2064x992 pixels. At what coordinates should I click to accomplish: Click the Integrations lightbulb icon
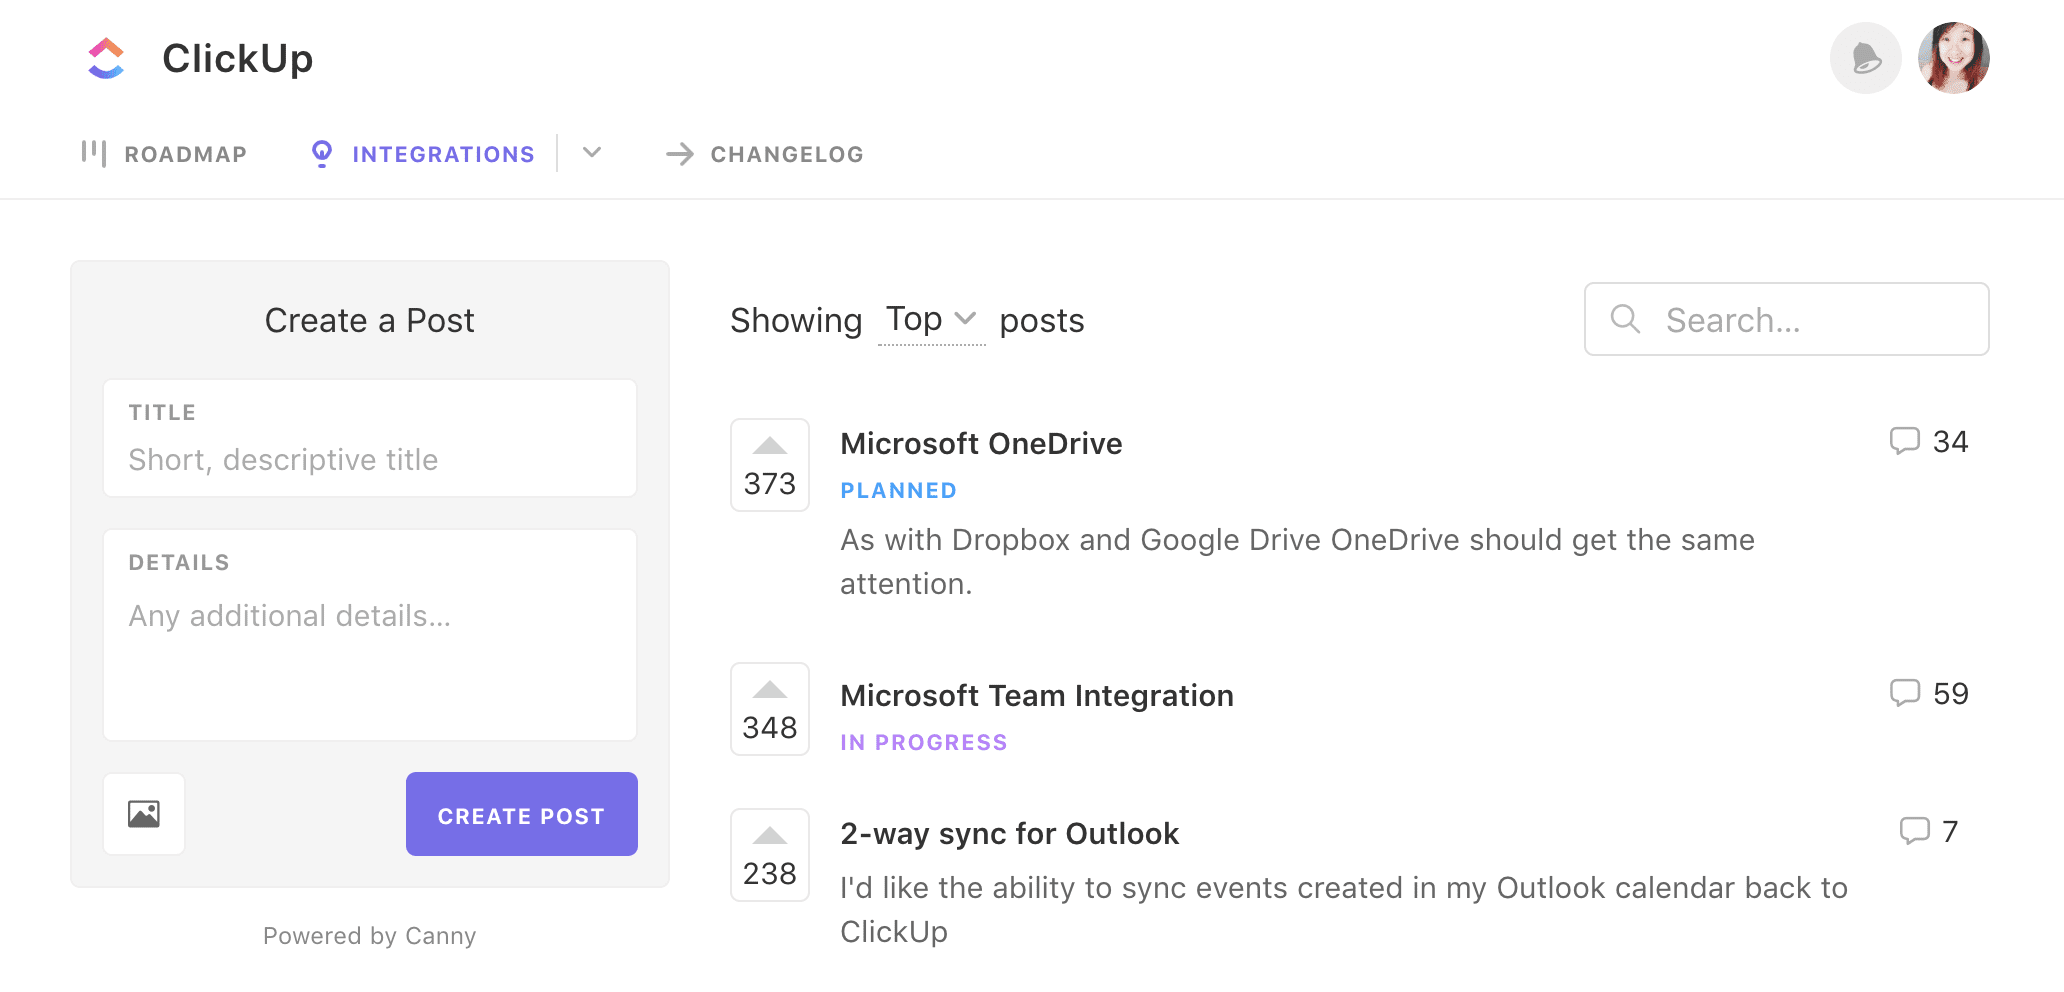coord(322,153)
